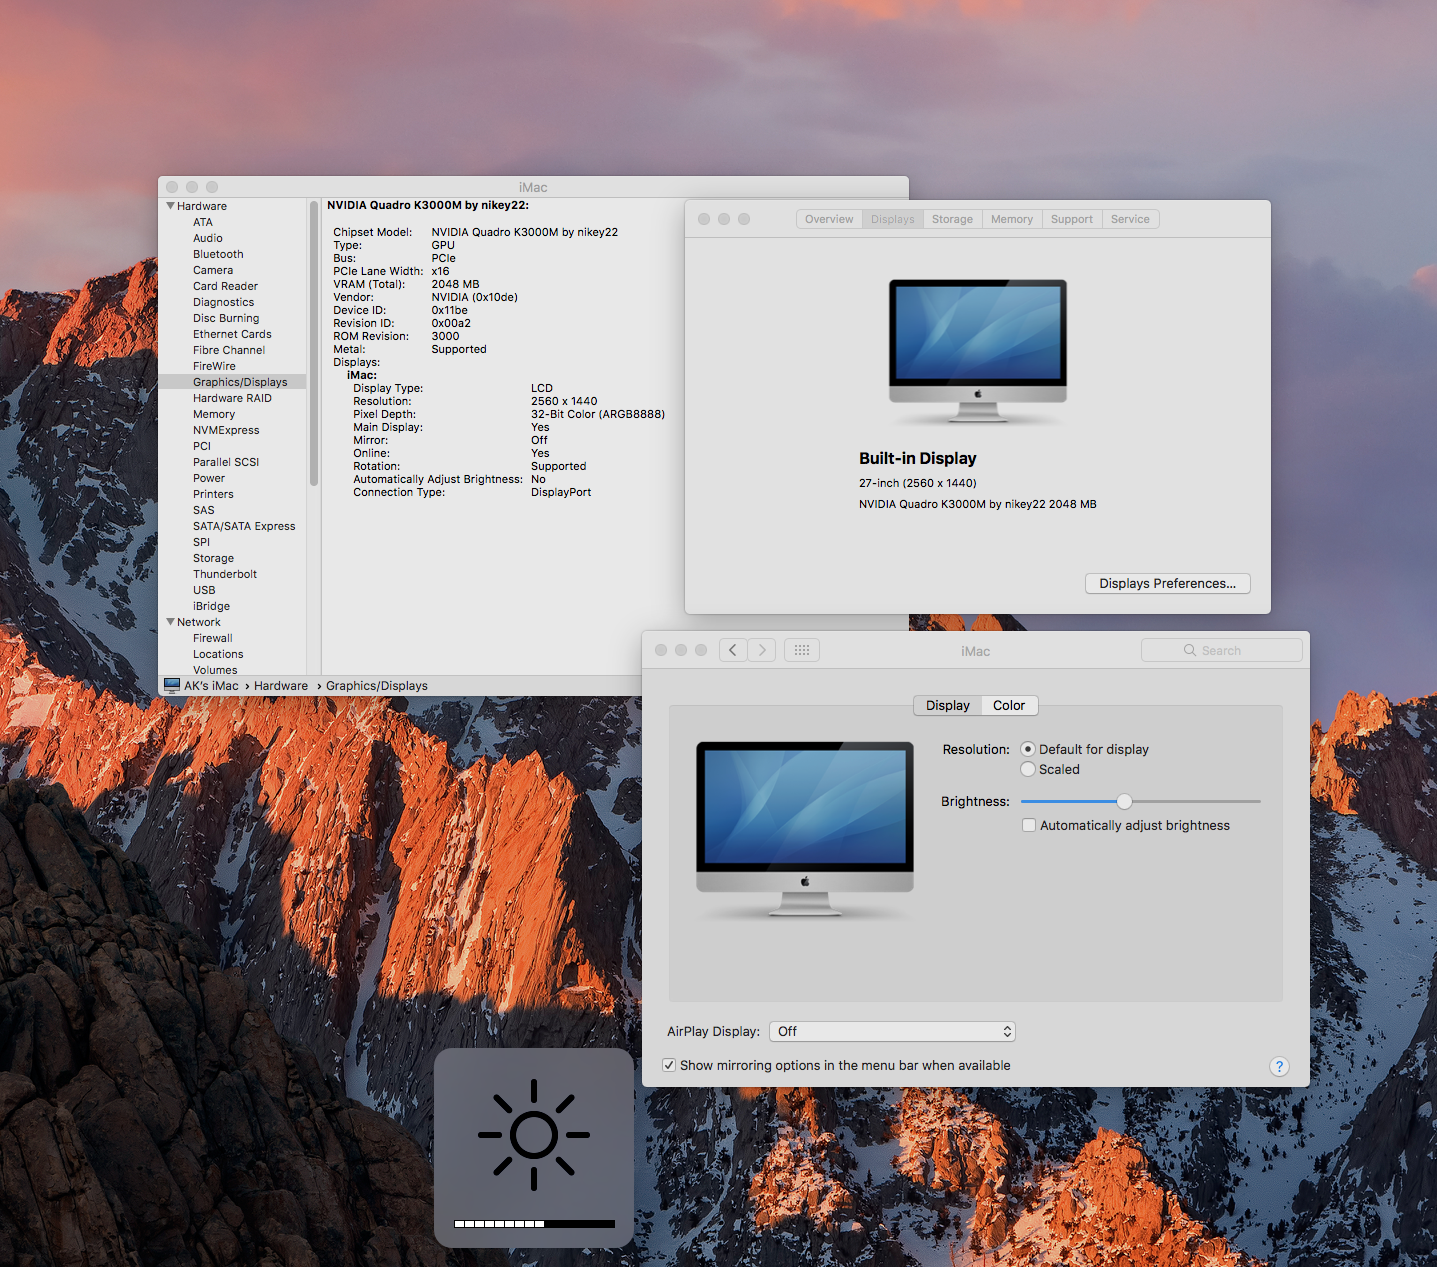Switch to the Displays tab

[x=893, y=219]
